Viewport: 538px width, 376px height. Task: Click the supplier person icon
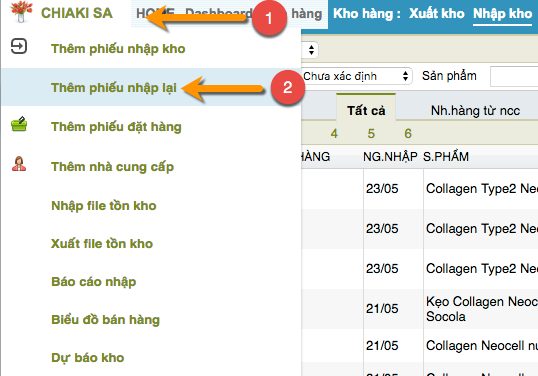[19, 164]
